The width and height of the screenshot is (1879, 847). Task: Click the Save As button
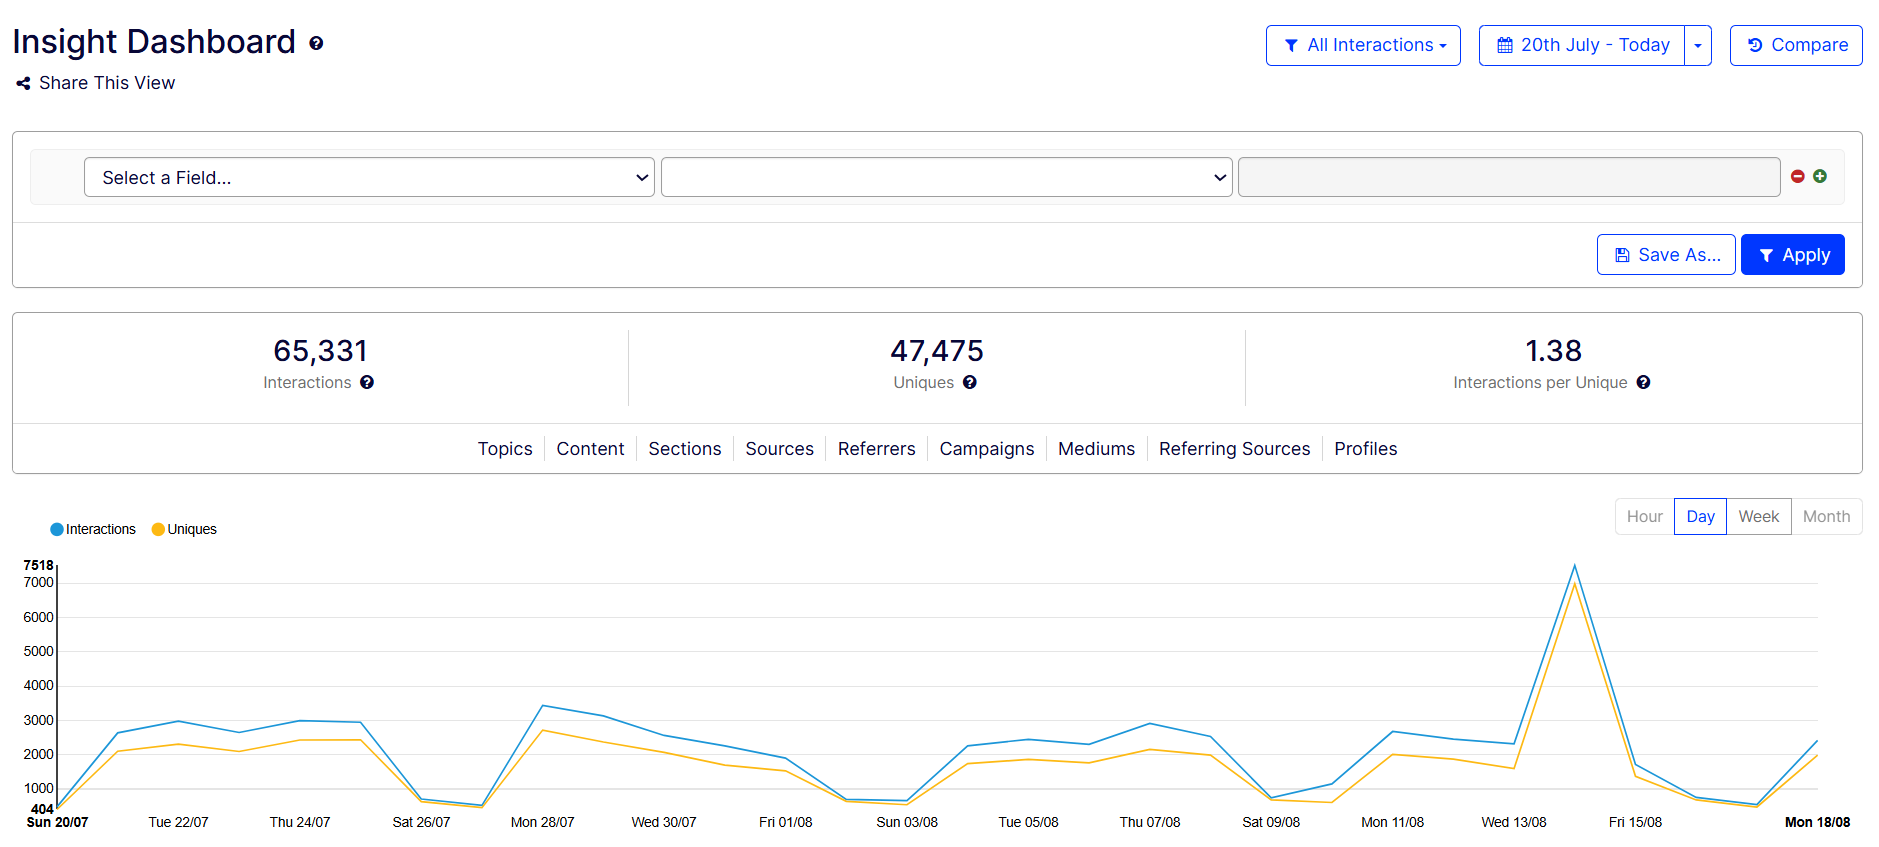(x=1666, y=255)
